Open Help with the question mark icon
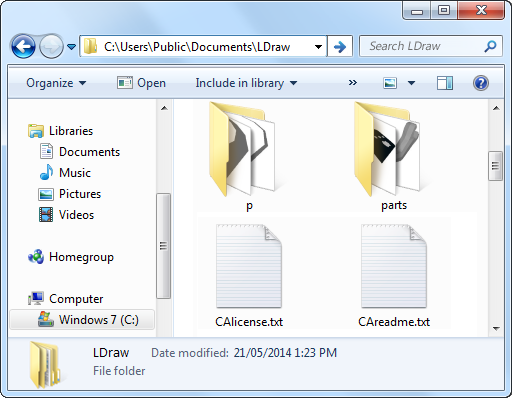The height and width of the screenshot is (398, 512). click(481, 83)
